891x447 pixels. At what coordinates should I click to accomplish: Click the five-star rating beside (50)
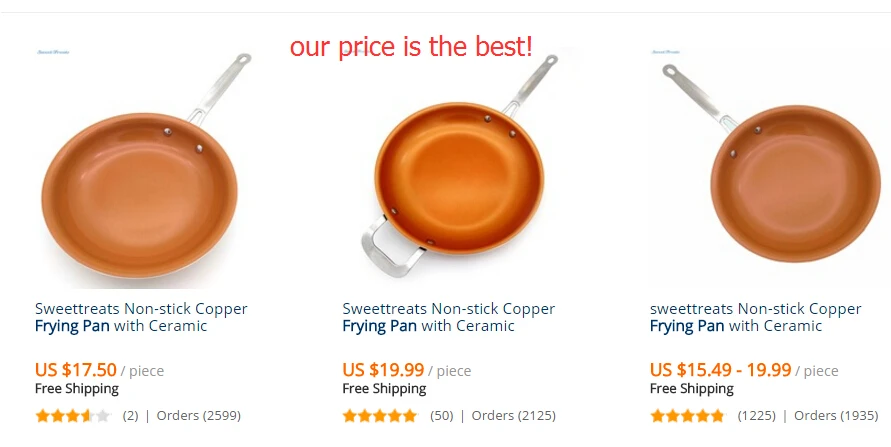coord(380,415)
